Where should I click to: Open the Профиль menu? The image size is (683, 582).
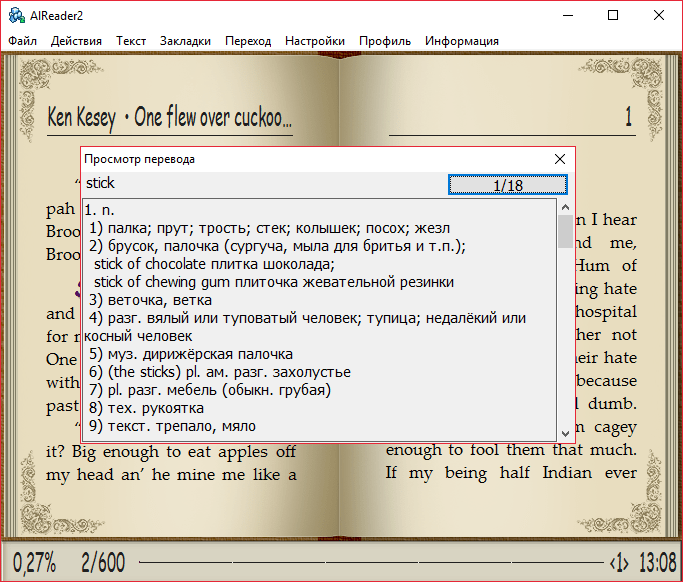(x=385, y=41)
